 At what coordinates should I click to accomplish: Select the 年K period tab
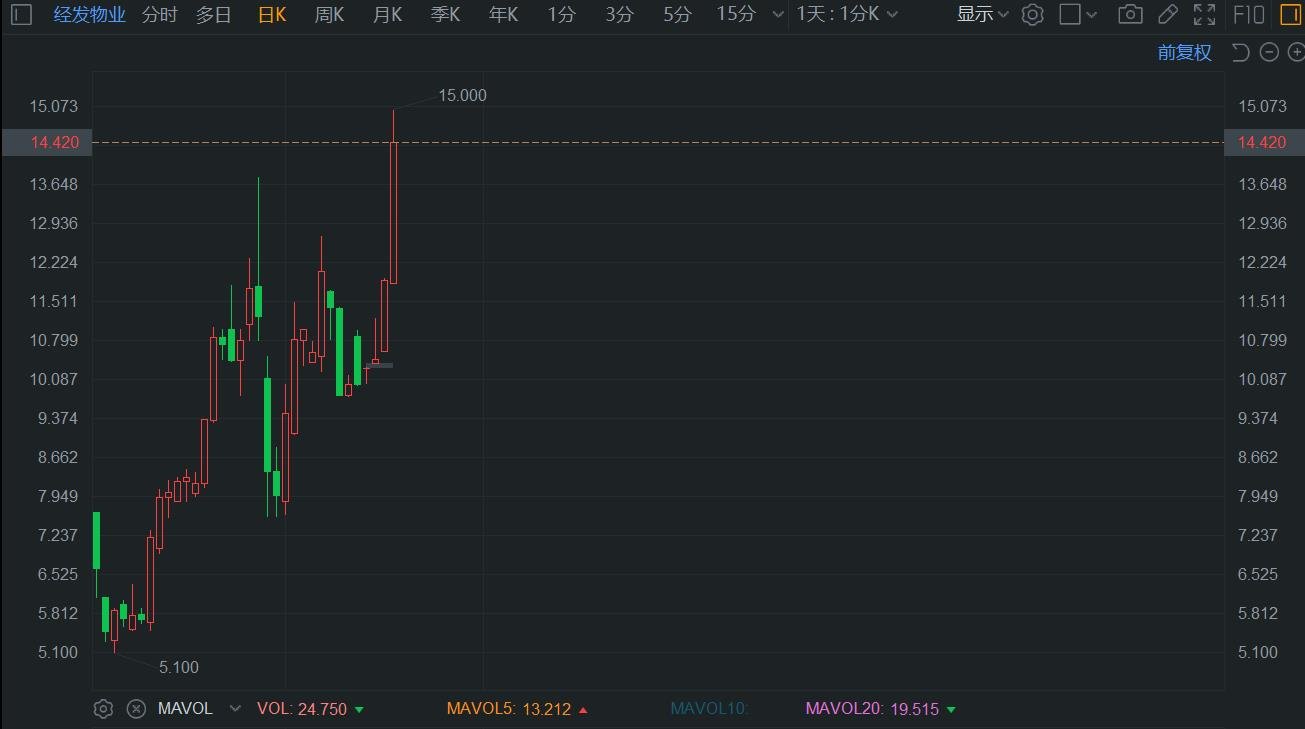click(x=503, y=15)
